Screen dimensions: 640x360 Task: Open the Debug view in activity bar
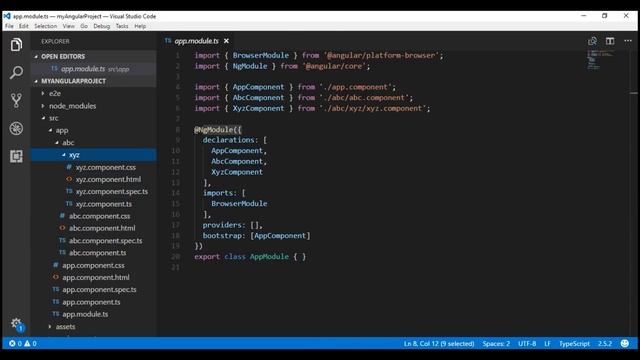coord(16,129)
